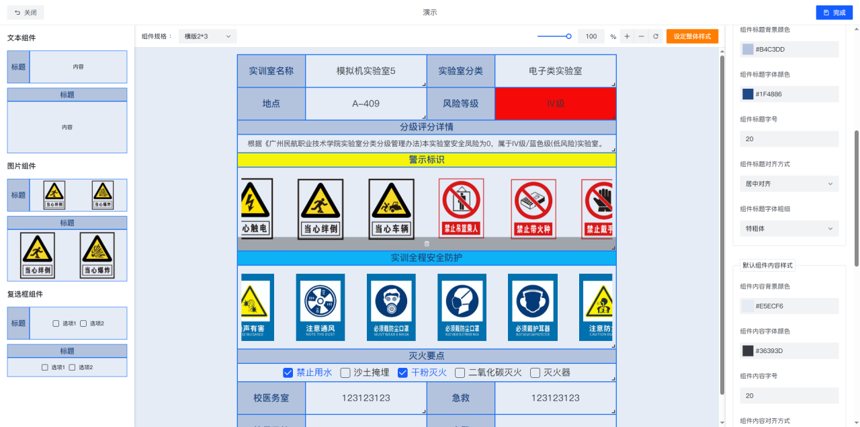The width and height of the screenshot is (860, 427).
Task: Select the 禁止戴手套 glove prohibition sign
Action: click(x=597, y=208)
